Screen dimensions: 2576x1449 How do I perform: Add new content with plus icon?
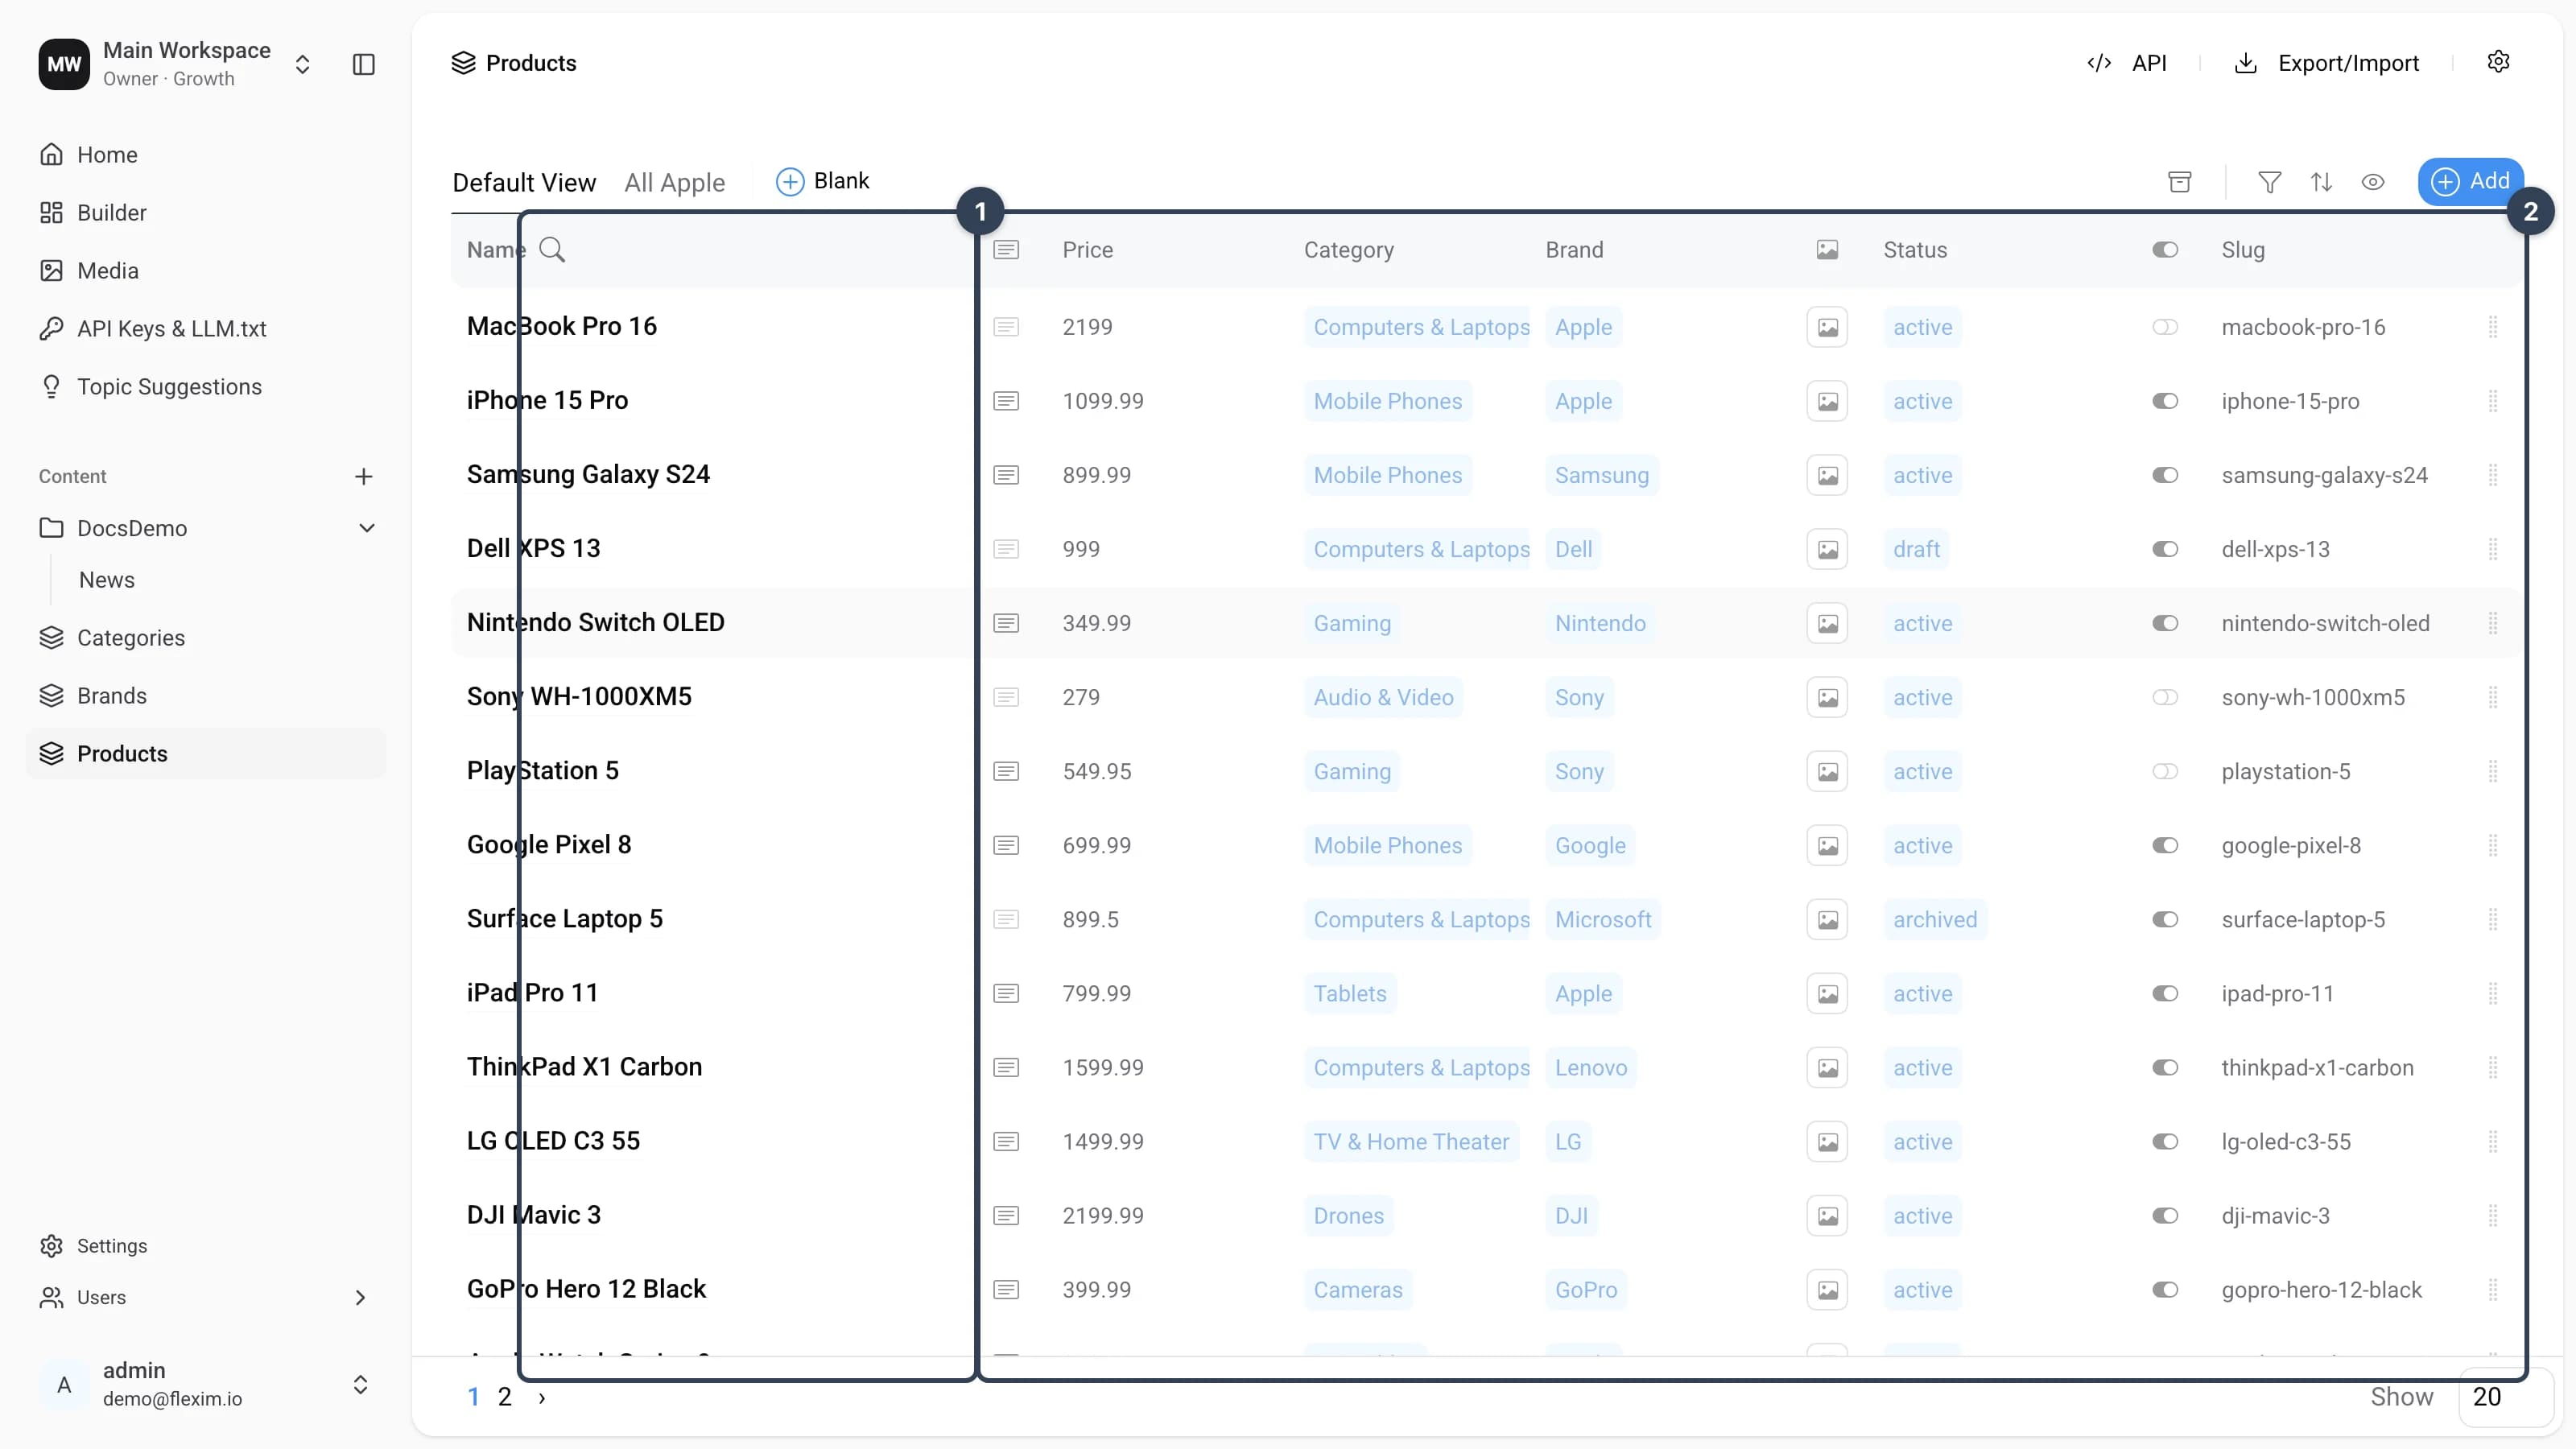[364, 477]
